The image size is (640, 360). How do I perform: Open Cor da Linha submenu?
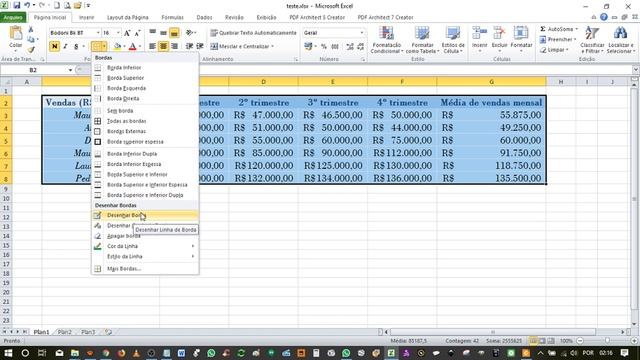tap(145, 246)
